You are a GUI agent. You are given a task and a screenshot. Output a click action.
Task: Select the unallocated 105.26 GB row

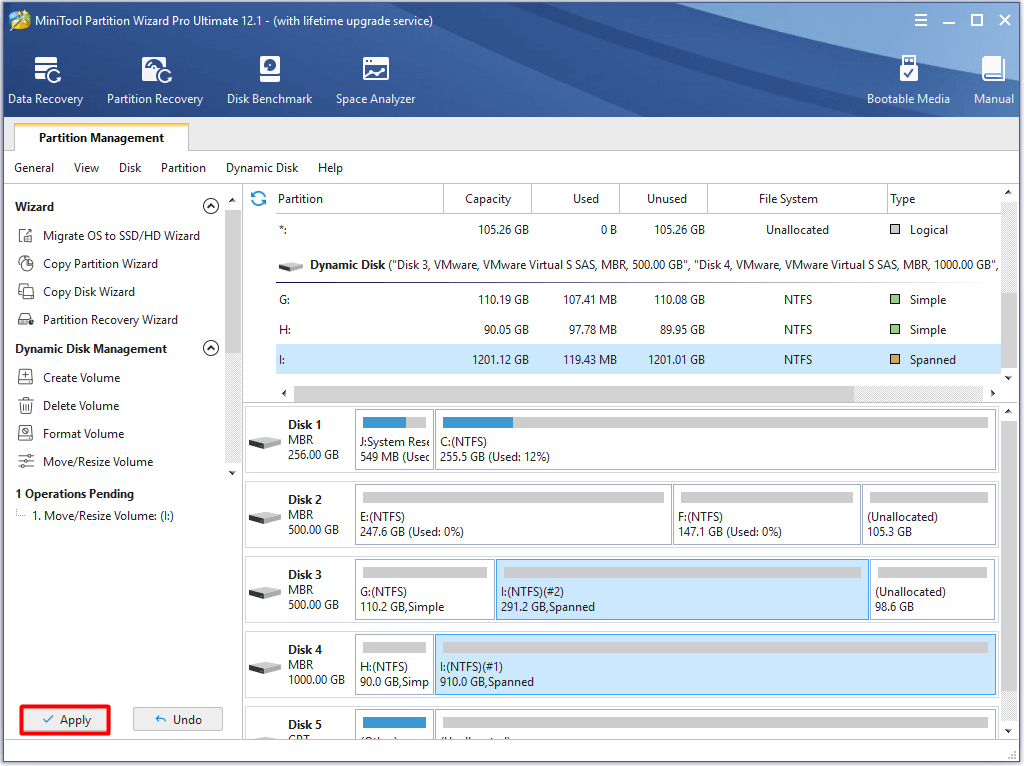click(x=638, y=230)
